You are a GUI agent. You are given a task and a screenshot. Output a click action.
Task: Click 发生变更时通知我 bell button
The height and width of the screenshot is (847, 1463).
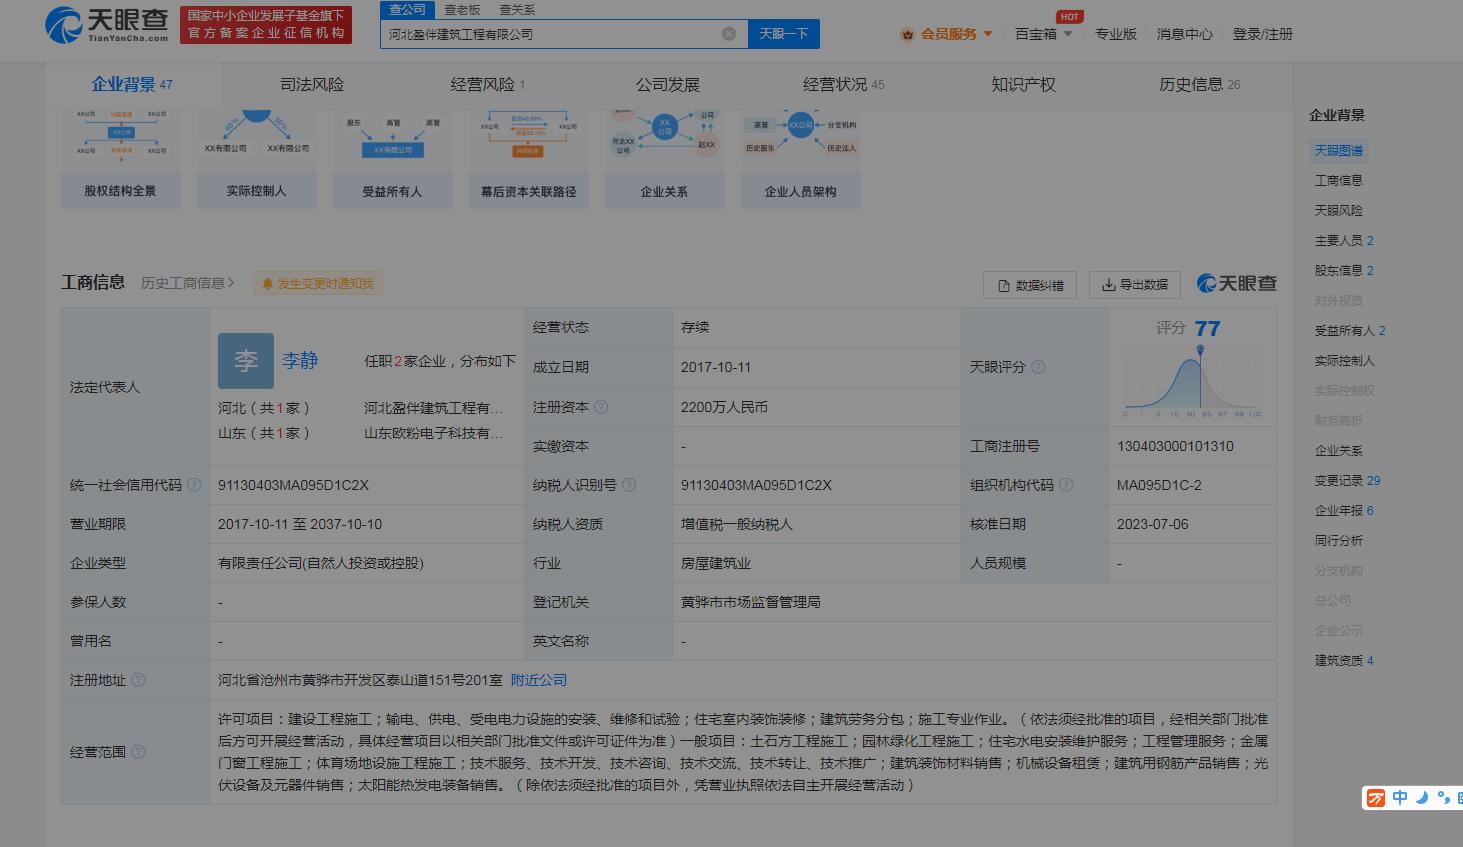point(318,284)
